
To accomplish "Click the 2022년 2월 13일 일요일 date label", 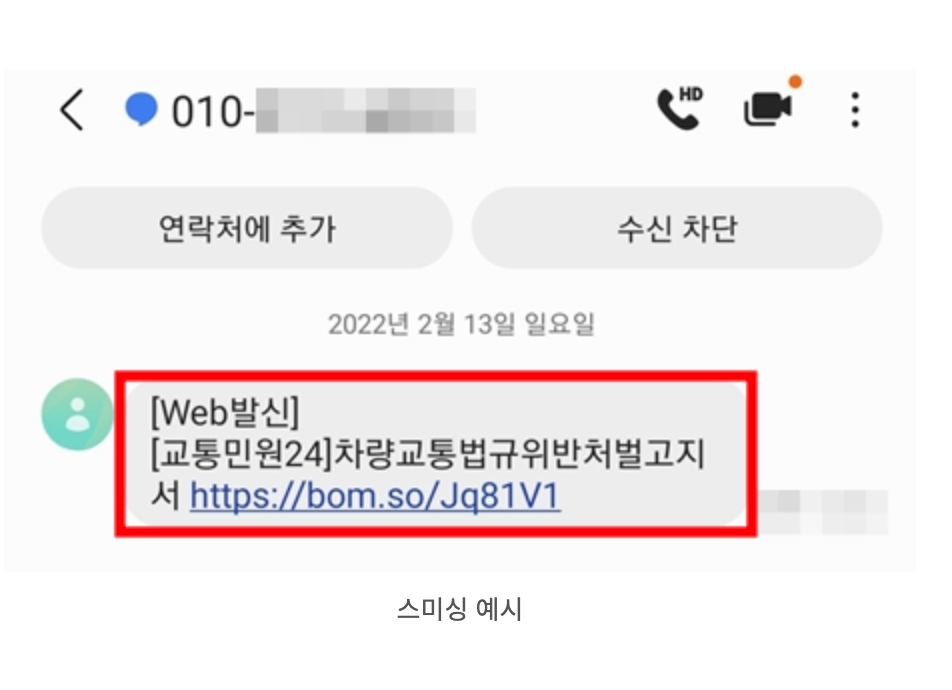I will coord(461,324).
